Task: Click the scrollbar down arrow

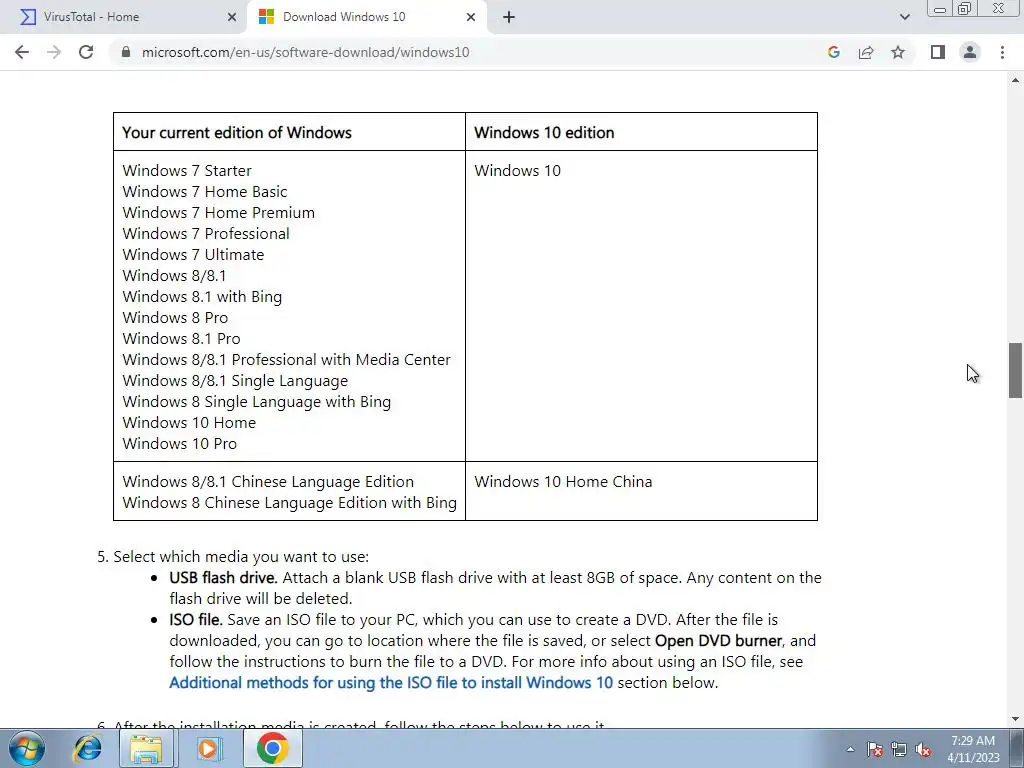Action: click(1015, 719)
